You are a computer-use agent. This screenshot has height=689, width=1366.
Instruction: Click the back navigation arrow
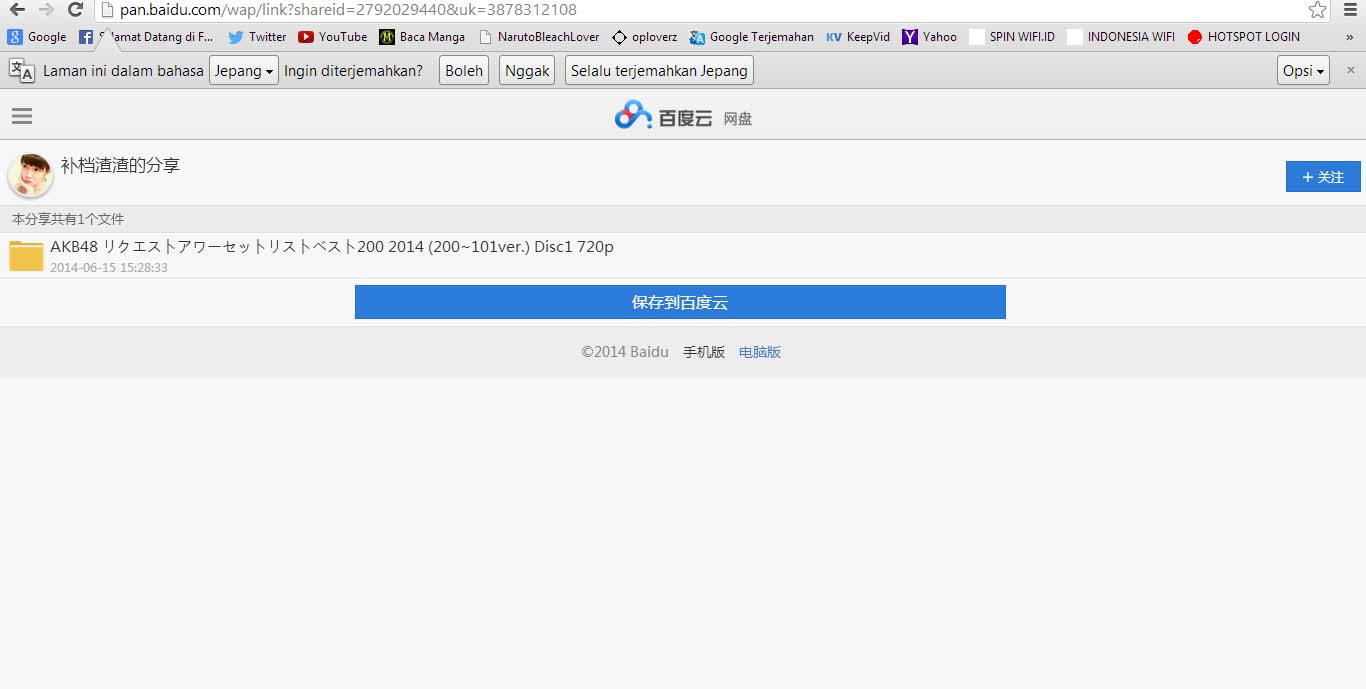[x=16, y=10]
